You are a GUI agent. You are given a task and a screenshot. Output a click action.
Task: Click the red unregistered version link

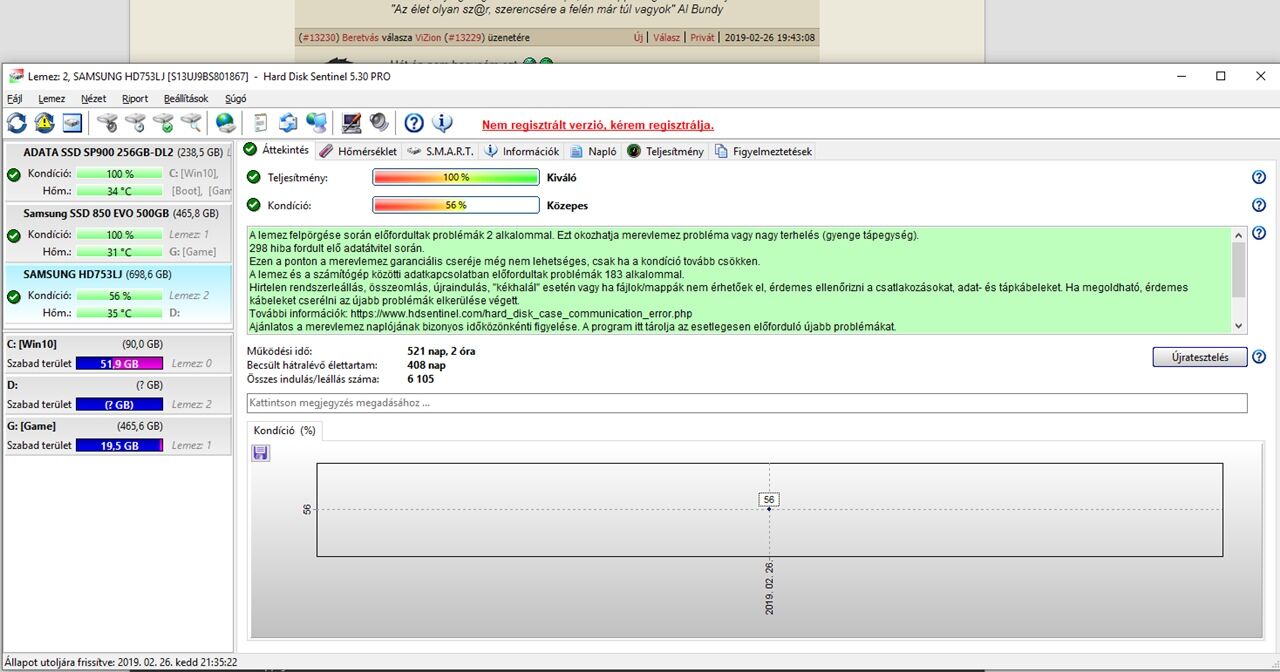(x=598, y=125)
